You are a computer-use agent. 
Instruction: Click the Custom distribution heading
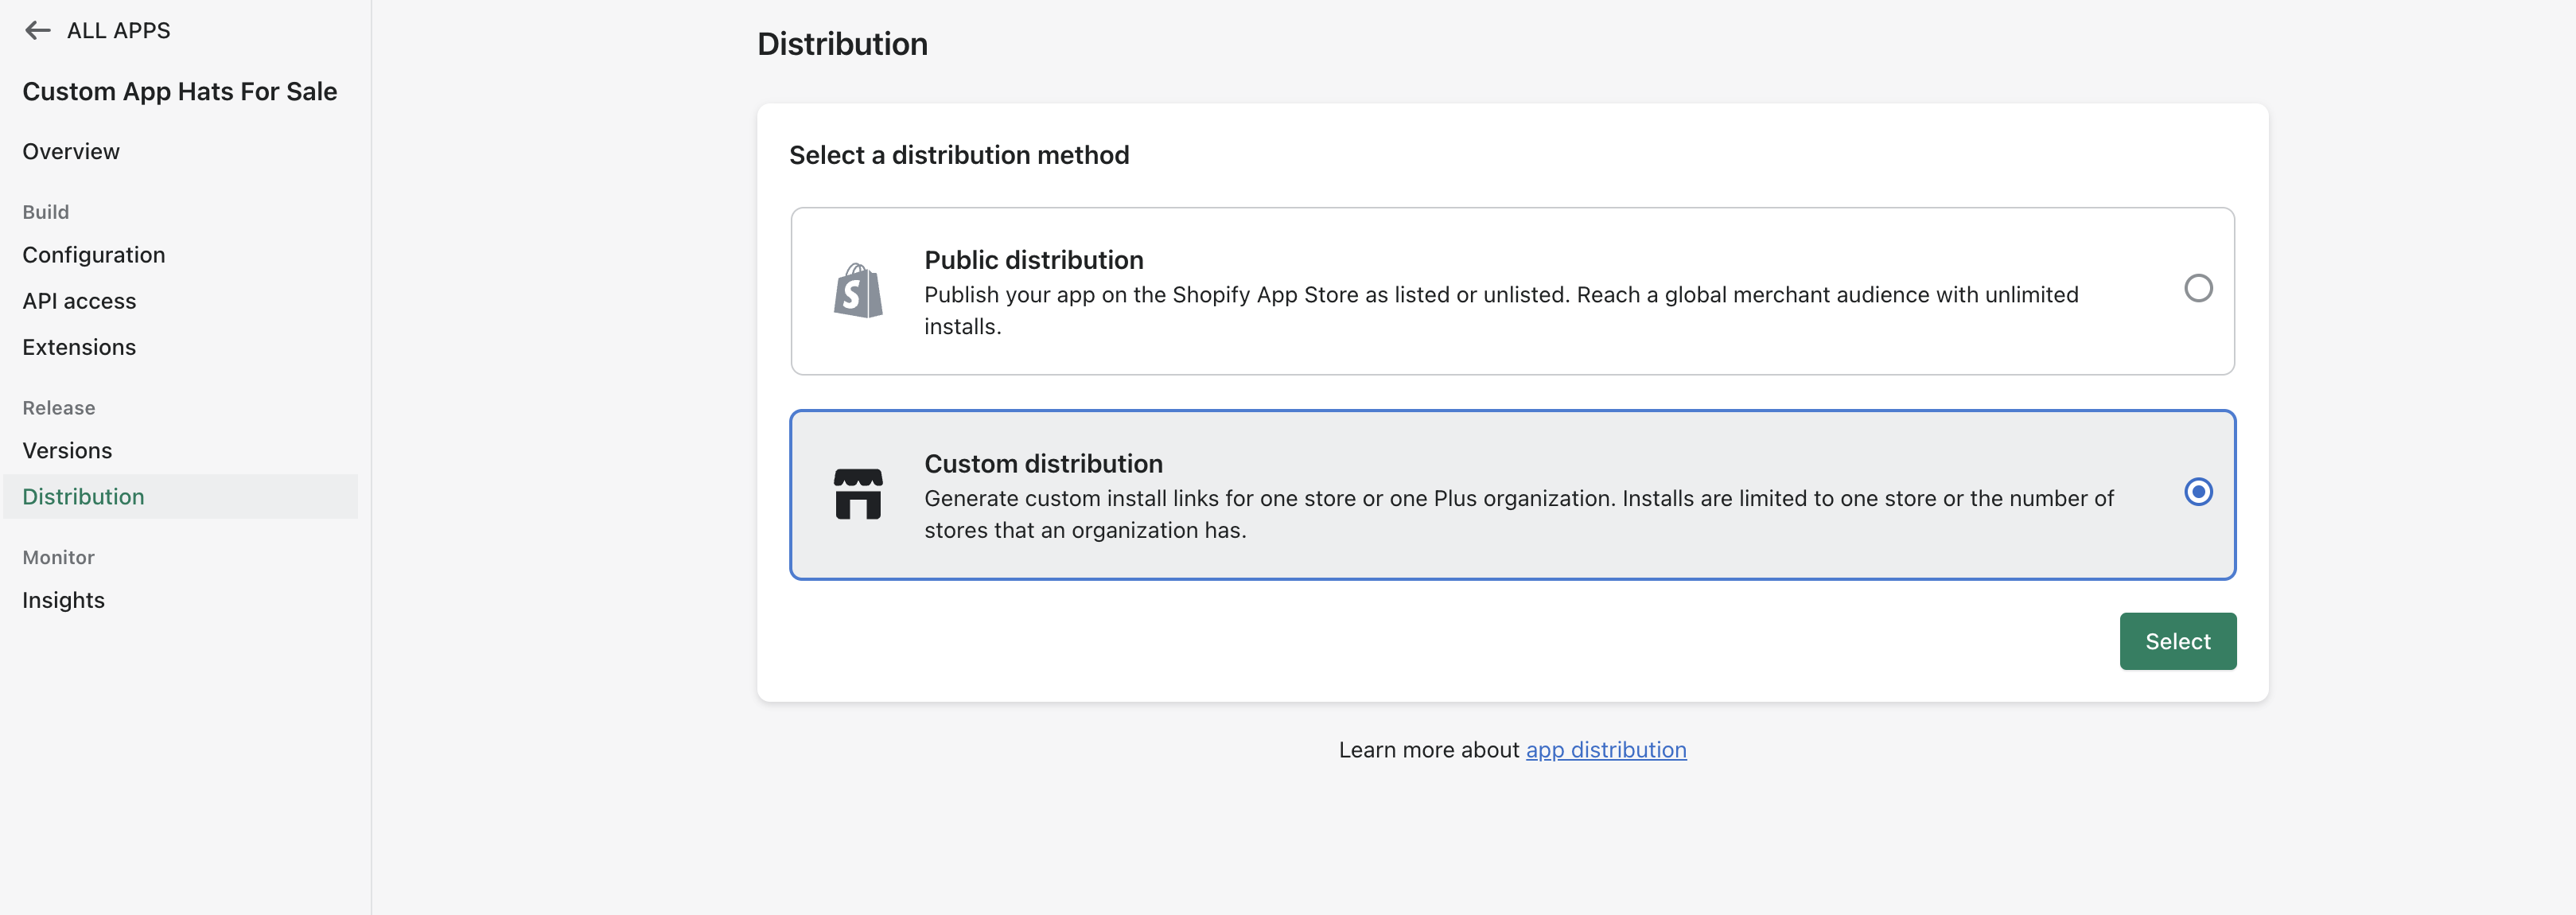click(1043, 464)
